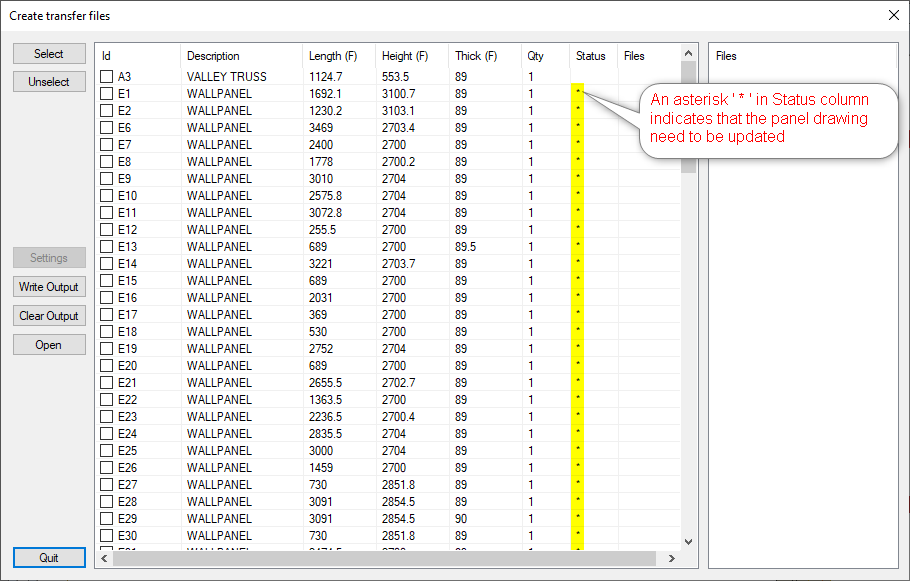Select the E20 row checkbox

coord(107,366)
